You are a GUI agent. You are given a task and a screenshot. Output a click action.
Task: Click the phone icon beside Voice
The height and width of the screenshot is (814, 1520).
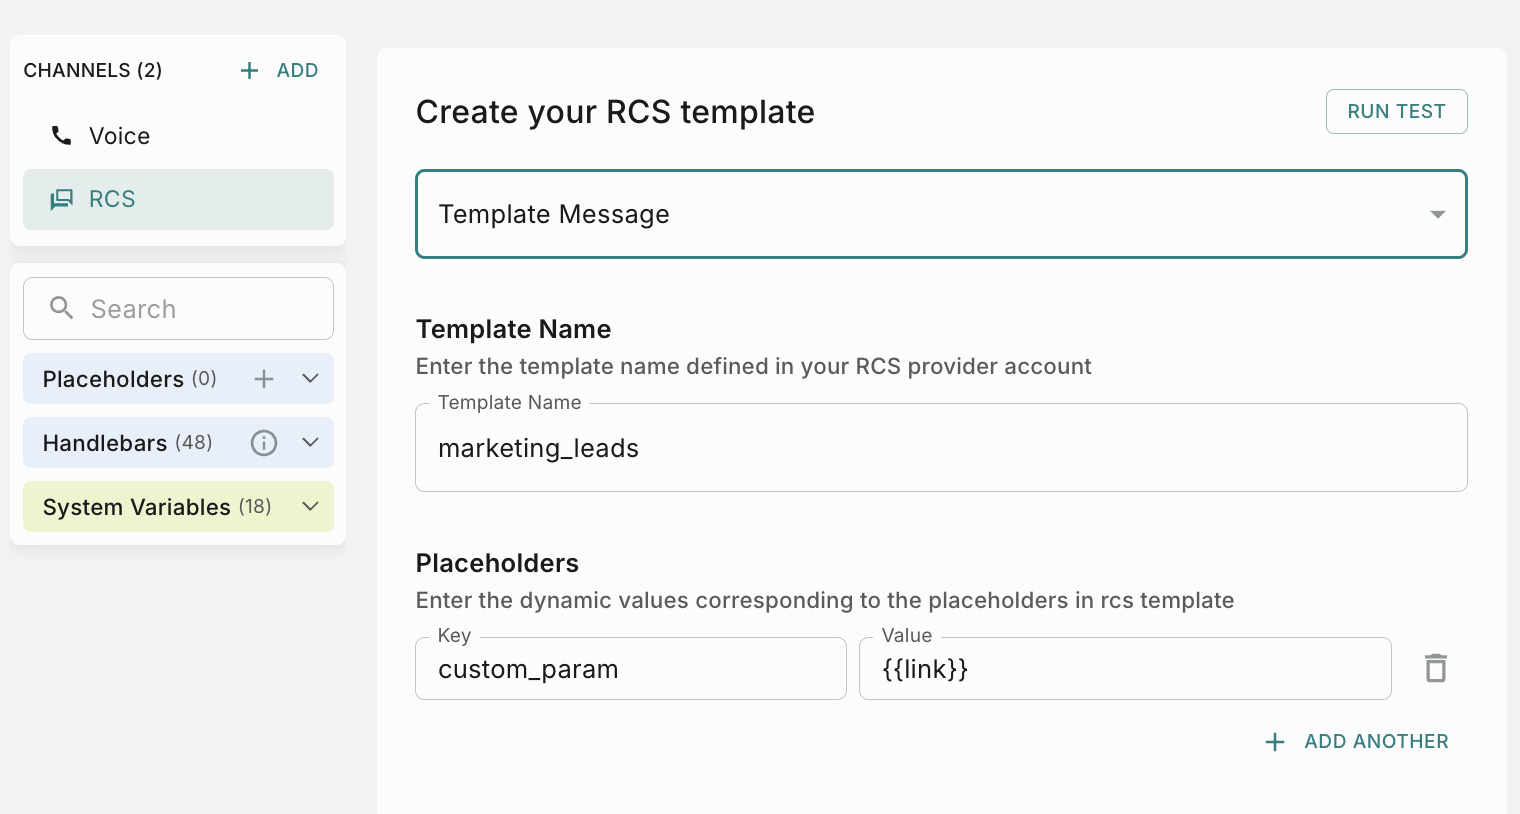point(61,136)
